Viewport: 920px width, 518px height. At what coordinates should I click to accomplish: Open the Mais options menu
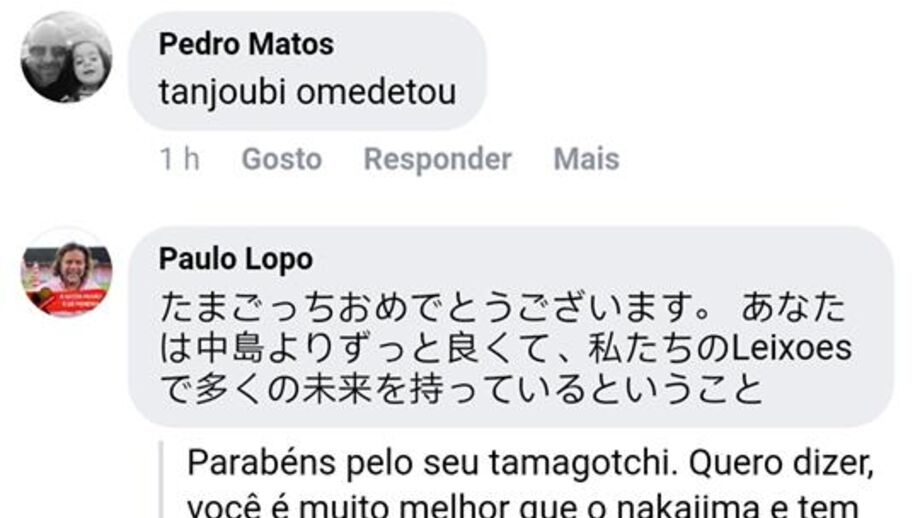[x=586, y=159]
